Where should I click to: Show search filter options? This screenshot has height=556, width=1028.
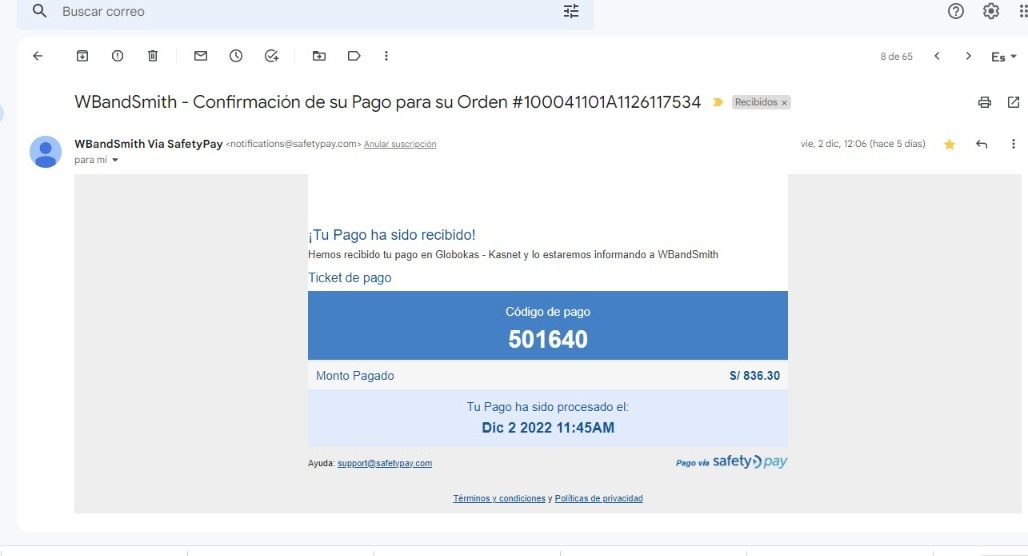pos(571,11)
